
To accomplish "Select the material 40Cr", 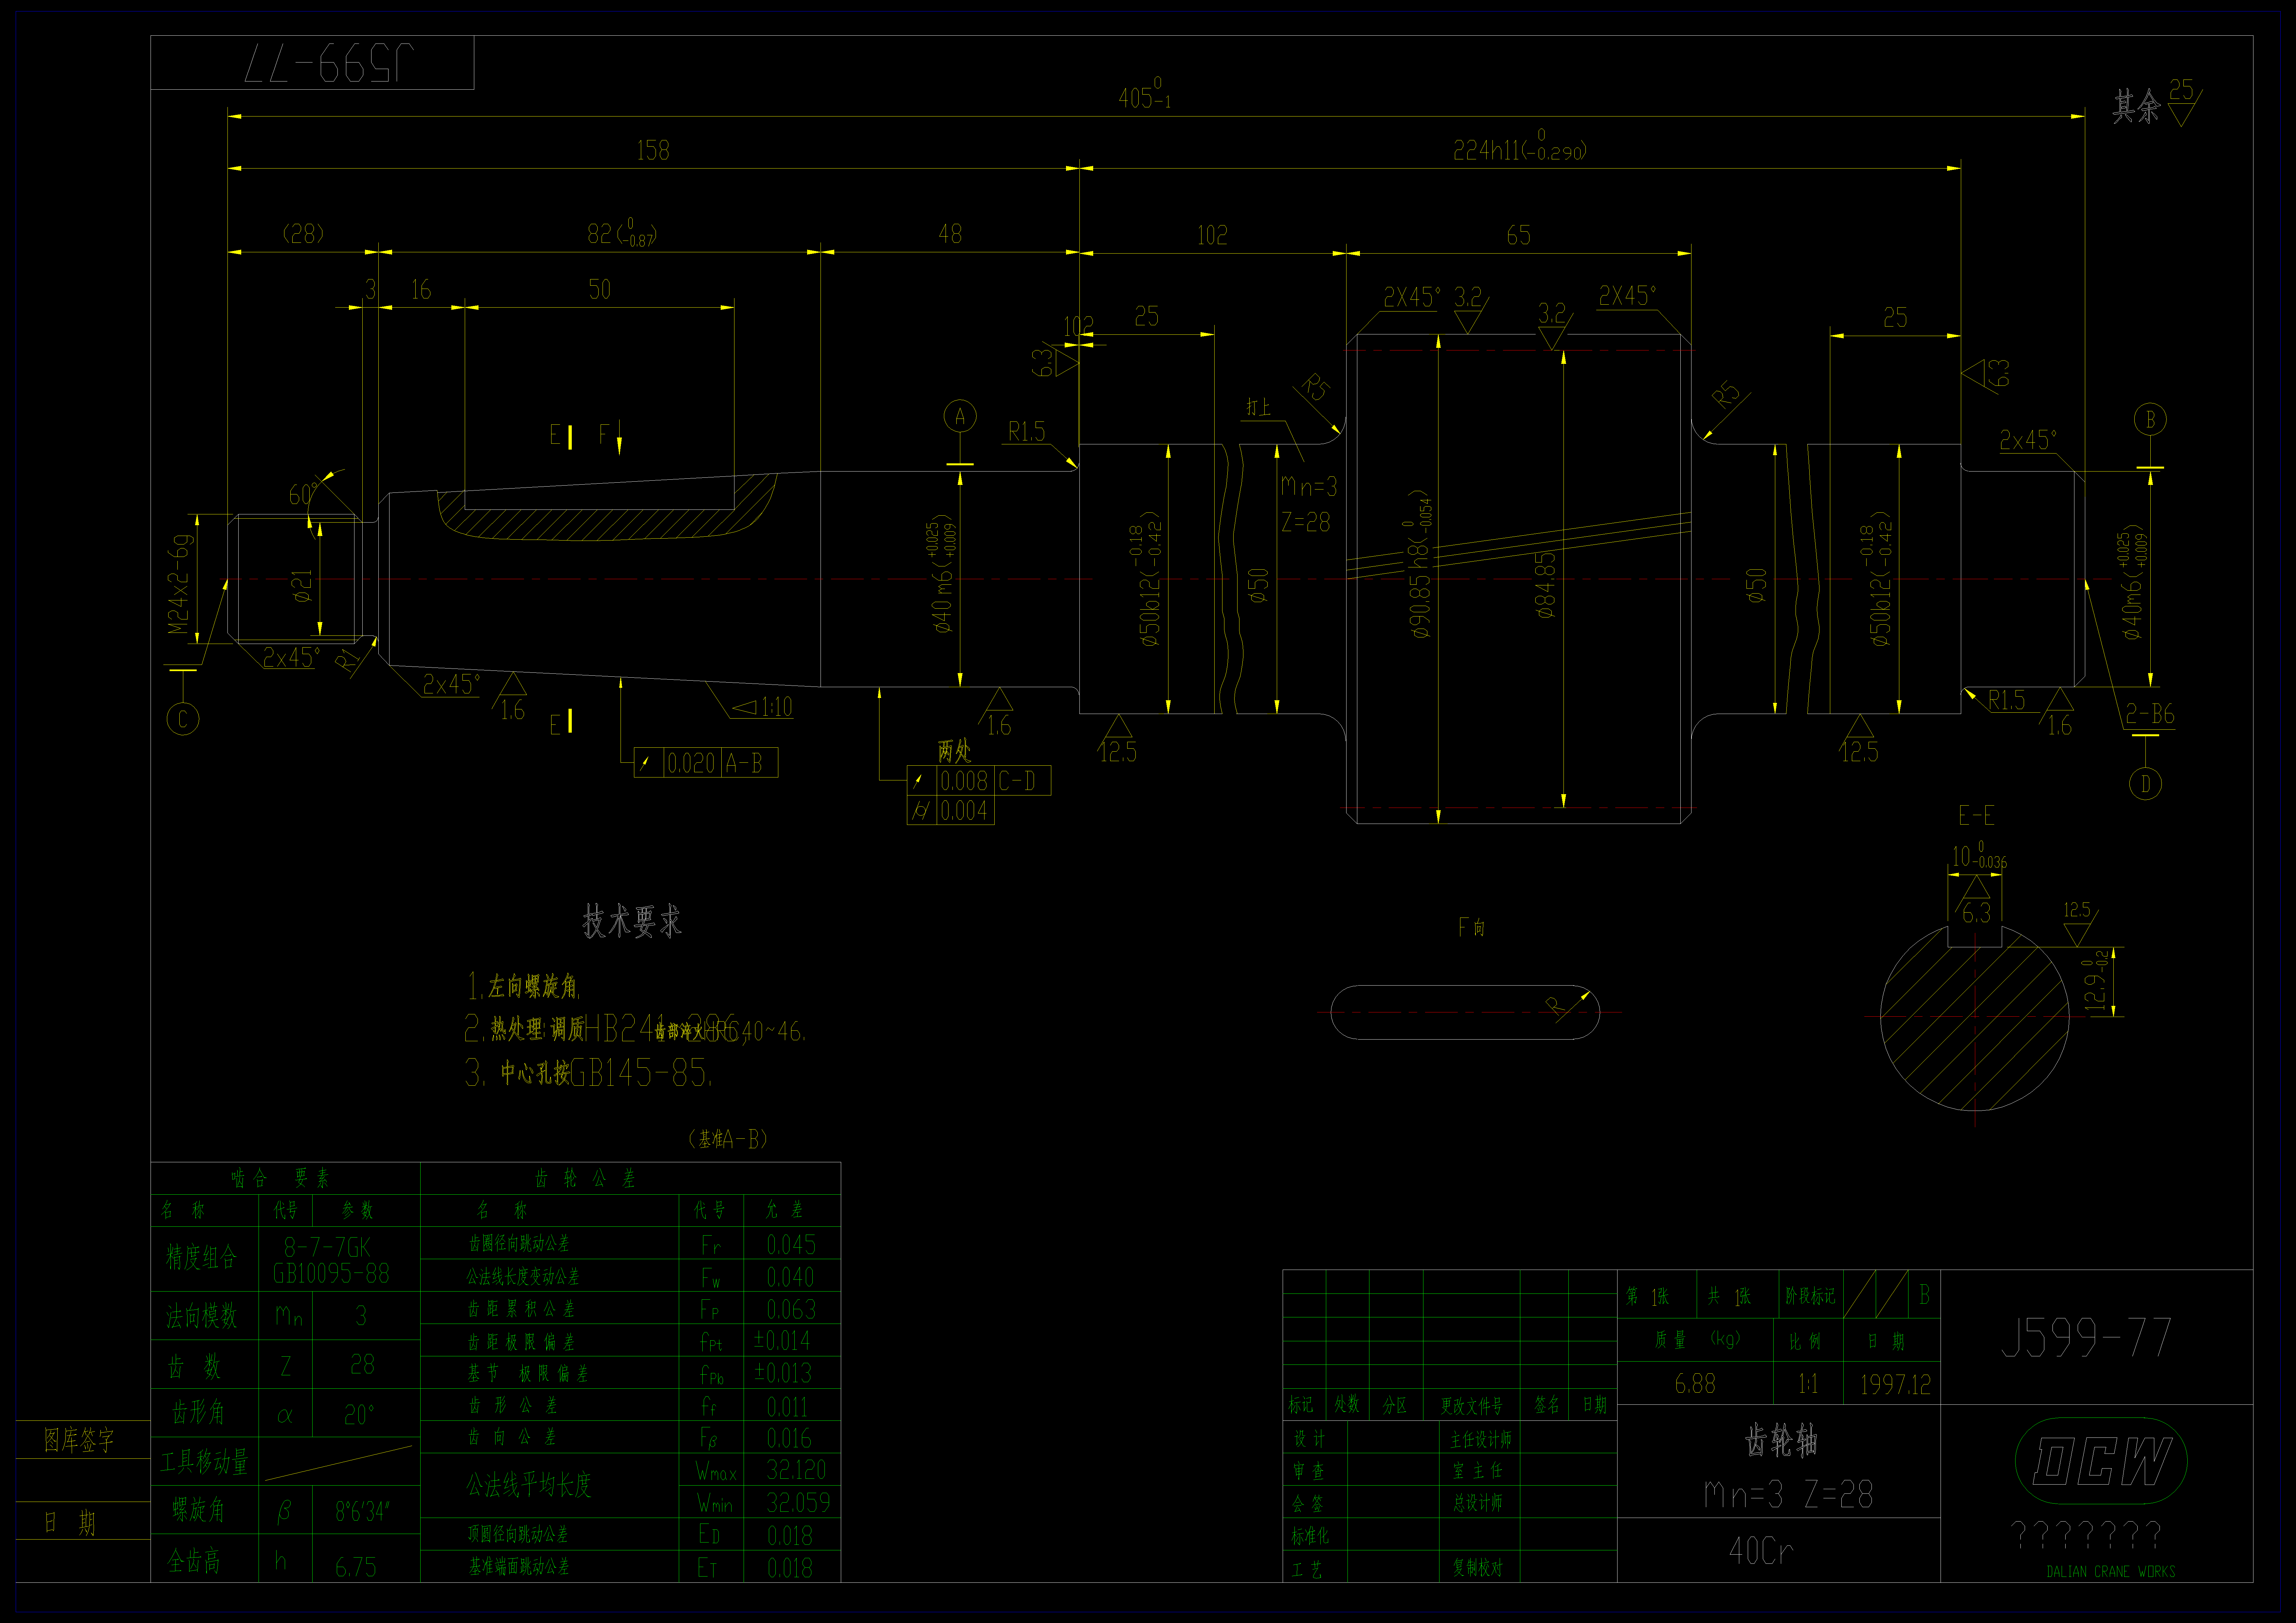I will click(x=1761, y=1551).
